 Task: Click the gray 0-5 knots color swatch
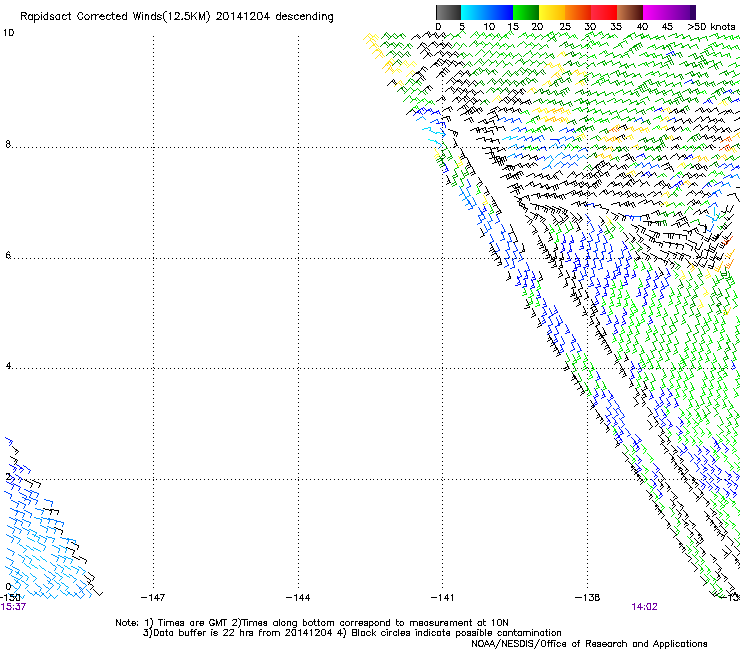(448, 12)
